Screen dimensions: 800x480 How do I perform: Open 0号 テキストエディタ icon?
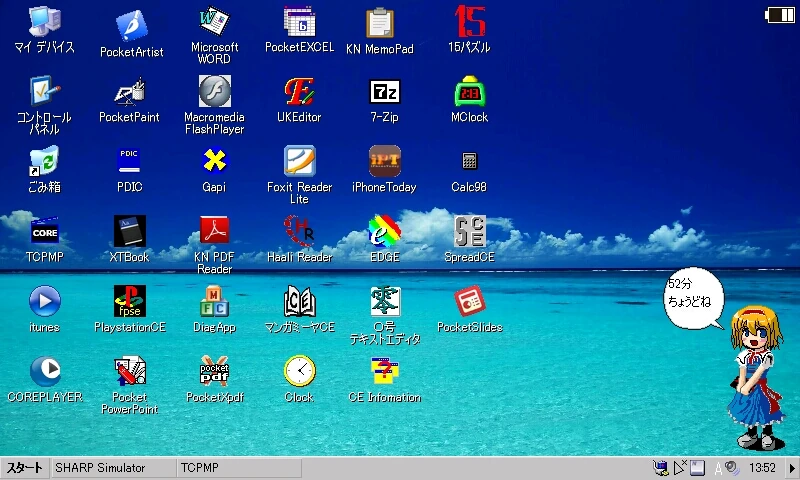385,301
